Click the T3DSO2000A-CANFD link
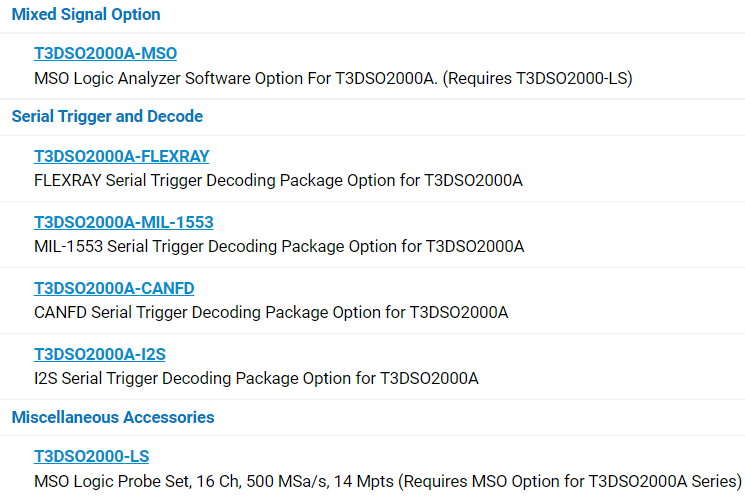 click(x=114, y=288)
